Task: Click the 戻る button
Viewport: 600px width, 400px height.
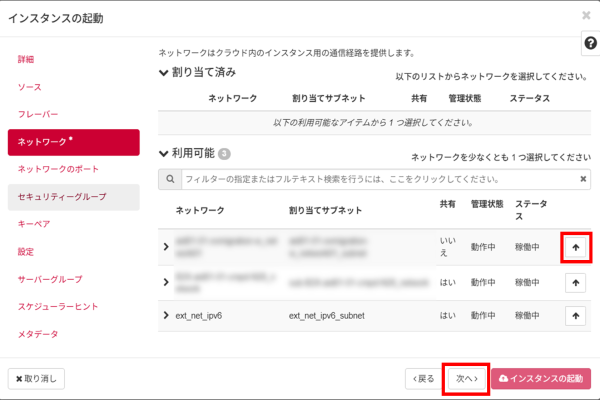Action: tap(422, 378)
